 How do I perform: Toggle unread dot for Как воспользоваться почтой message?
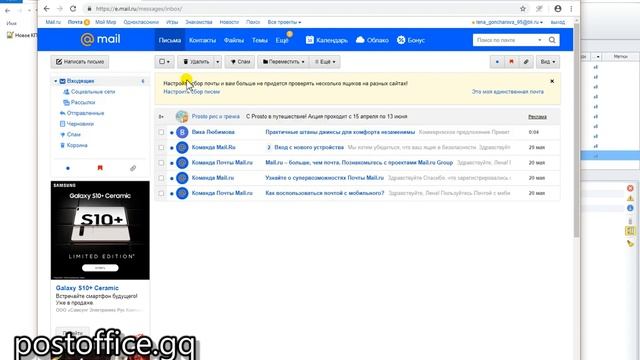[171, 193]
